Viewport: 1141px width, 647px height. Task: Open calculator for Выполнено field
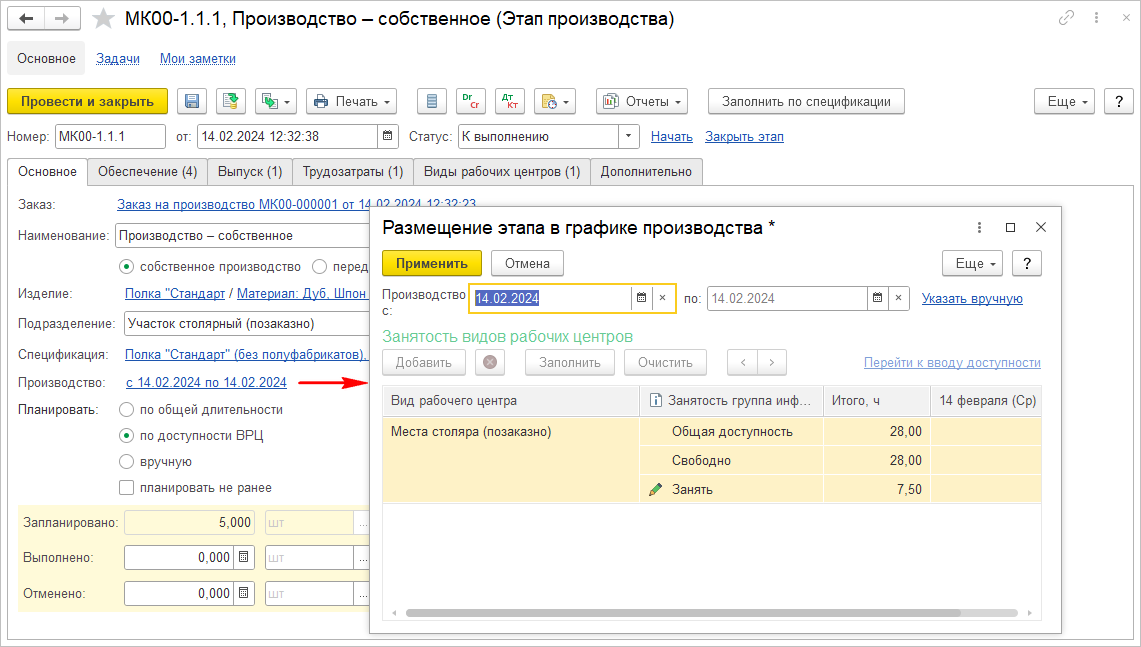(x=243, y=557)
